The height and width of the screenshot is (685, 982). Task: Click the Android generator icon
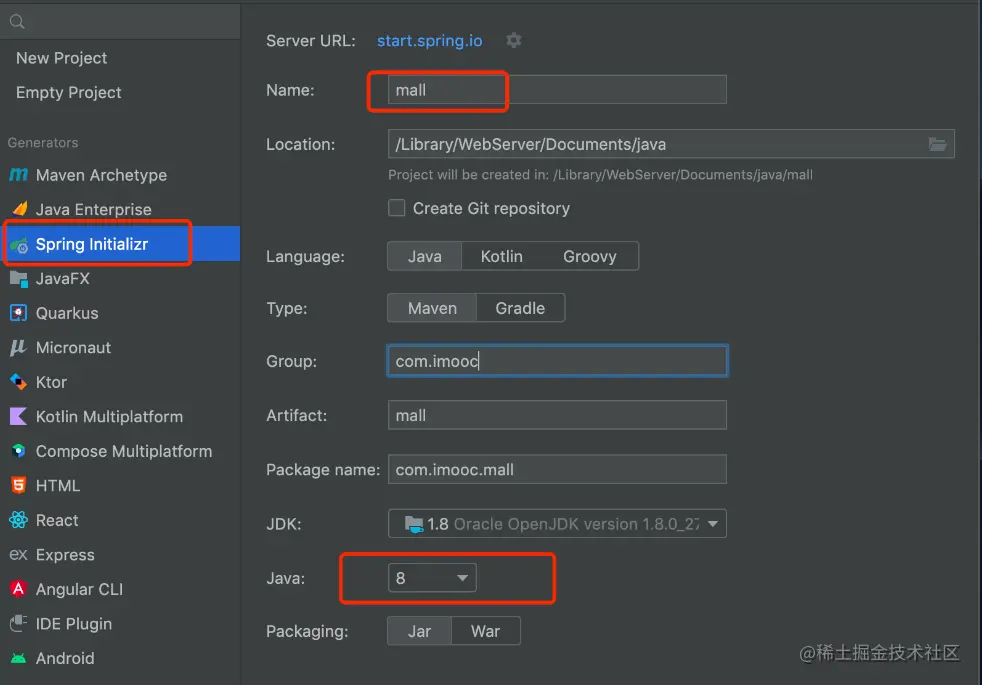coord(18,658)
